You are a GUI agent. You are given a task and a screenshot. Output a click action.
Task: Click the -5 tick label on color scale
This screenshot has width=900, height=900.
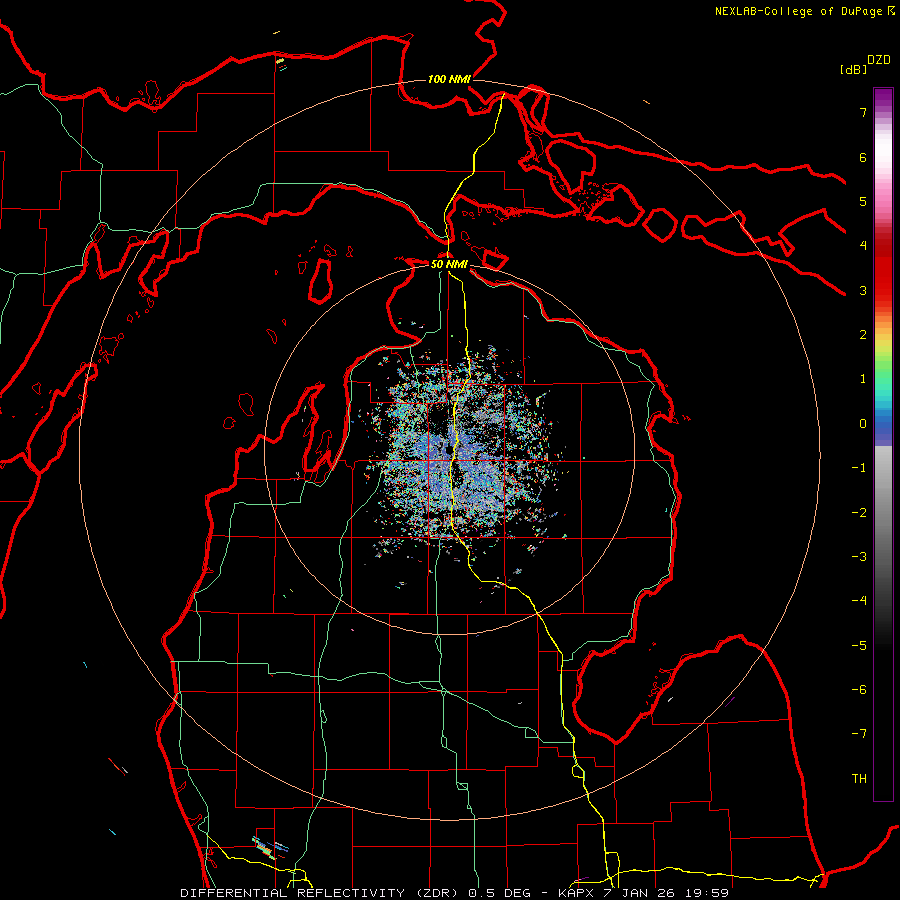click(x=859, y=645)
